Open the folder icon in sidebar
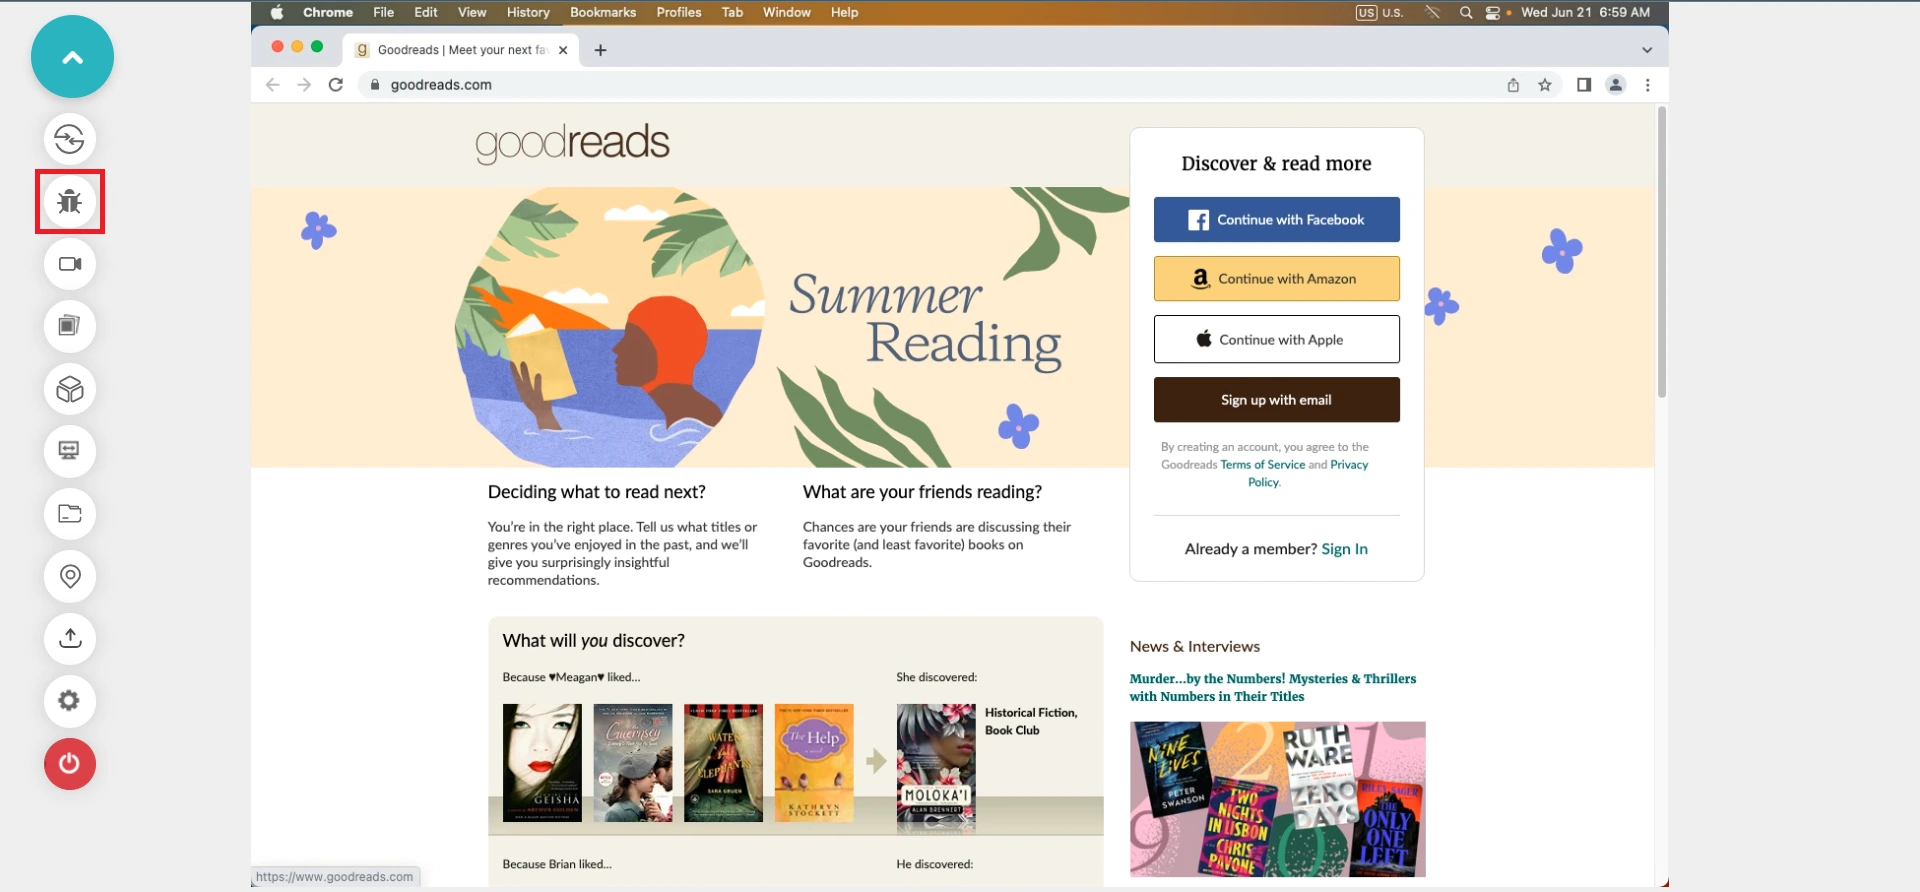Screen dimensions: 1920x892 click(70, 514)
